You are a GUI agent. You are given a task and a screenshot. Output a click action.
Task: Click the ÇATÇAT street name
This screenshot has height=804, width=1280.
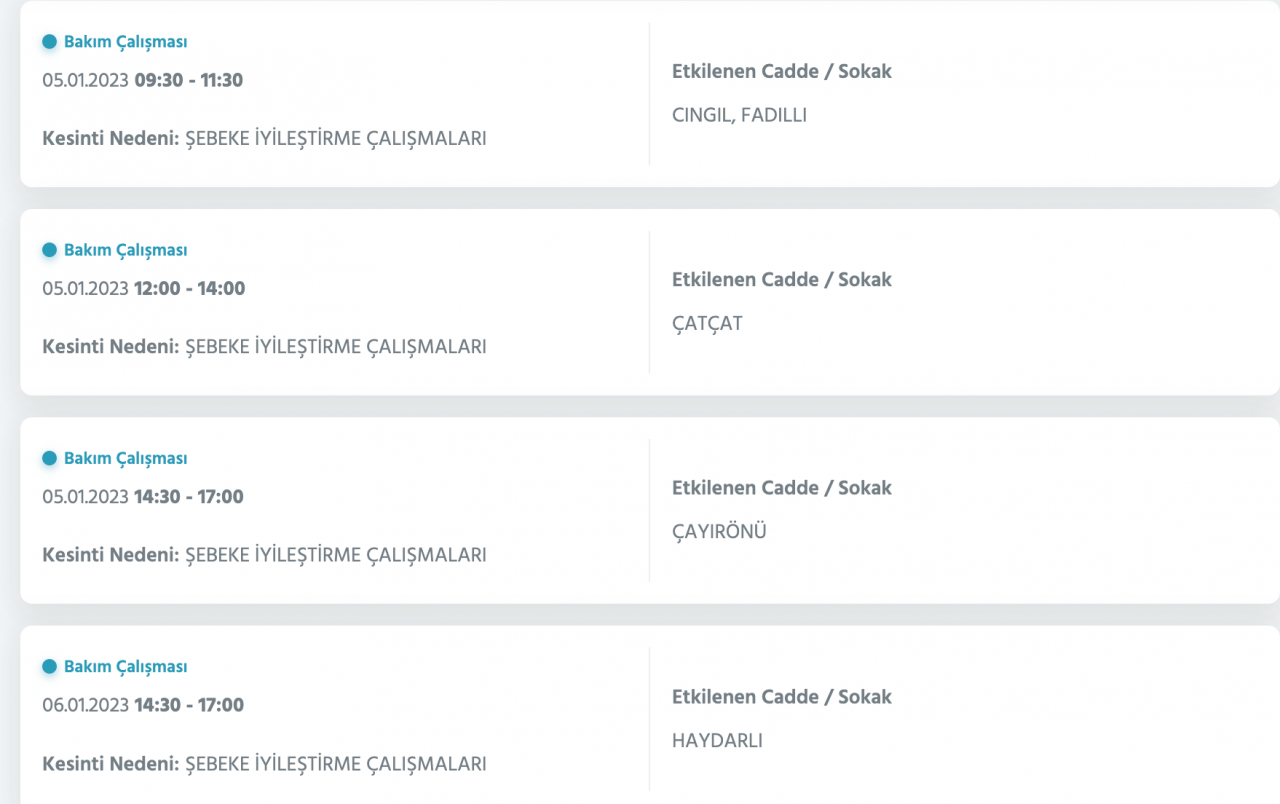pyautogui.click(x=707, y=323)
